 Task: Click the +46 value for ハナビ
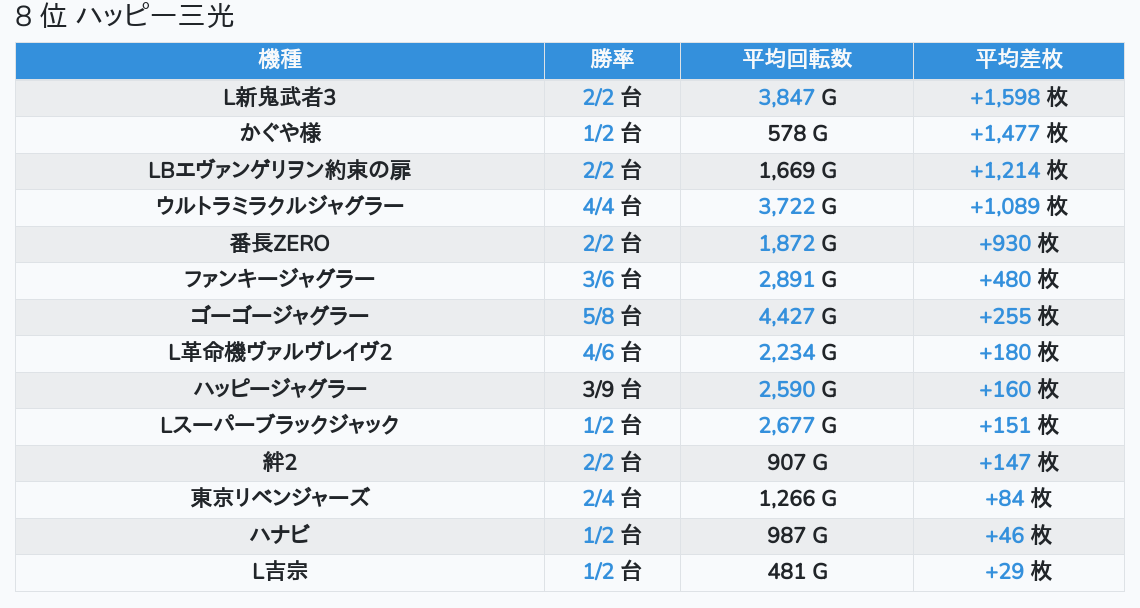[1004, 535]
